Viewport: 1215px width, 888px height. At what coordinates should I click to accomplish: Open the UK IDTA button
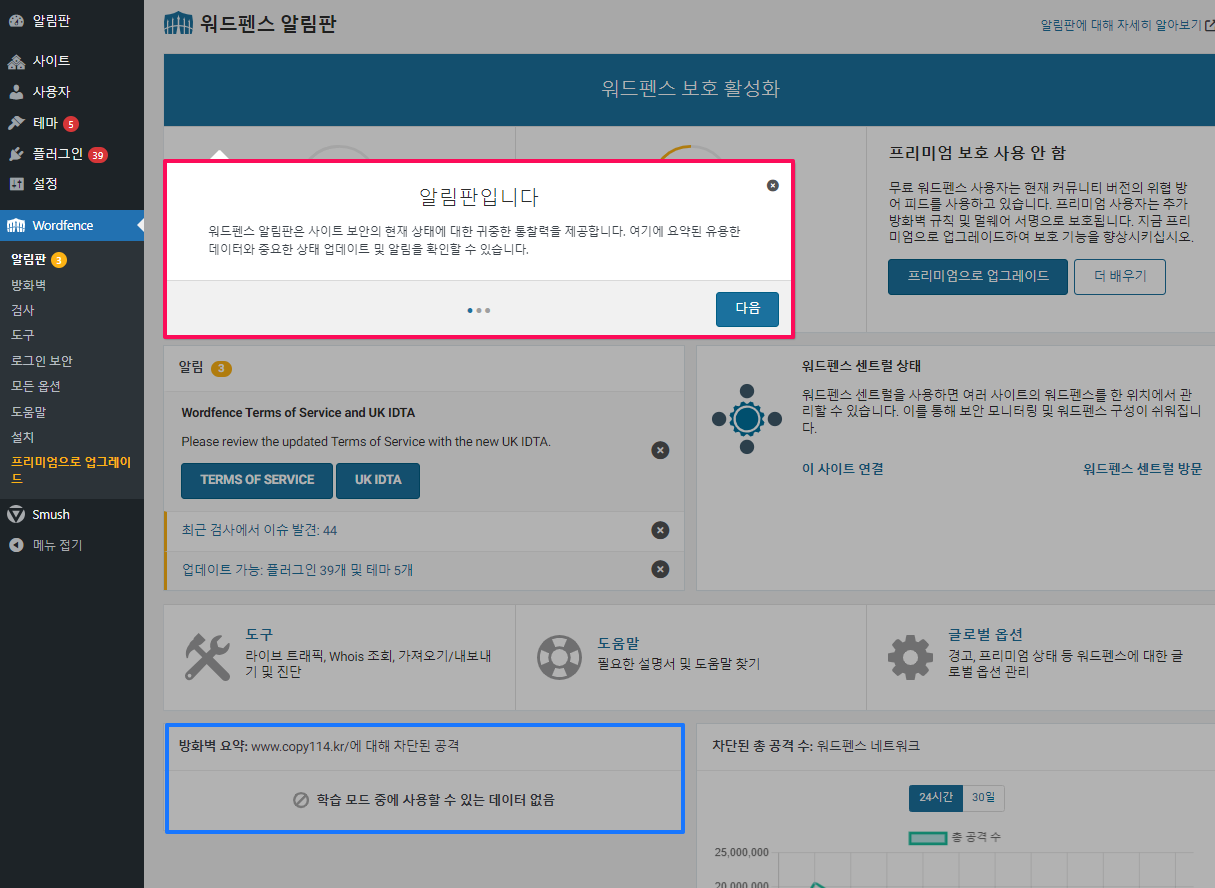[x=378, y=480]
